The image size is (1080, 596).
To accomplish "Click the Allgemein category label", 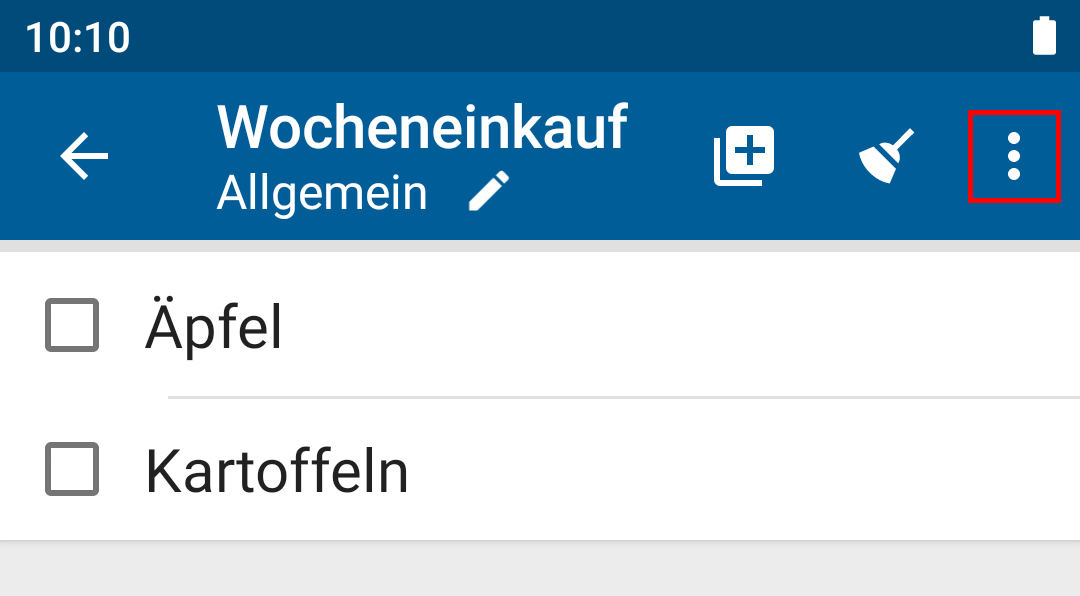I will point(322,193).
